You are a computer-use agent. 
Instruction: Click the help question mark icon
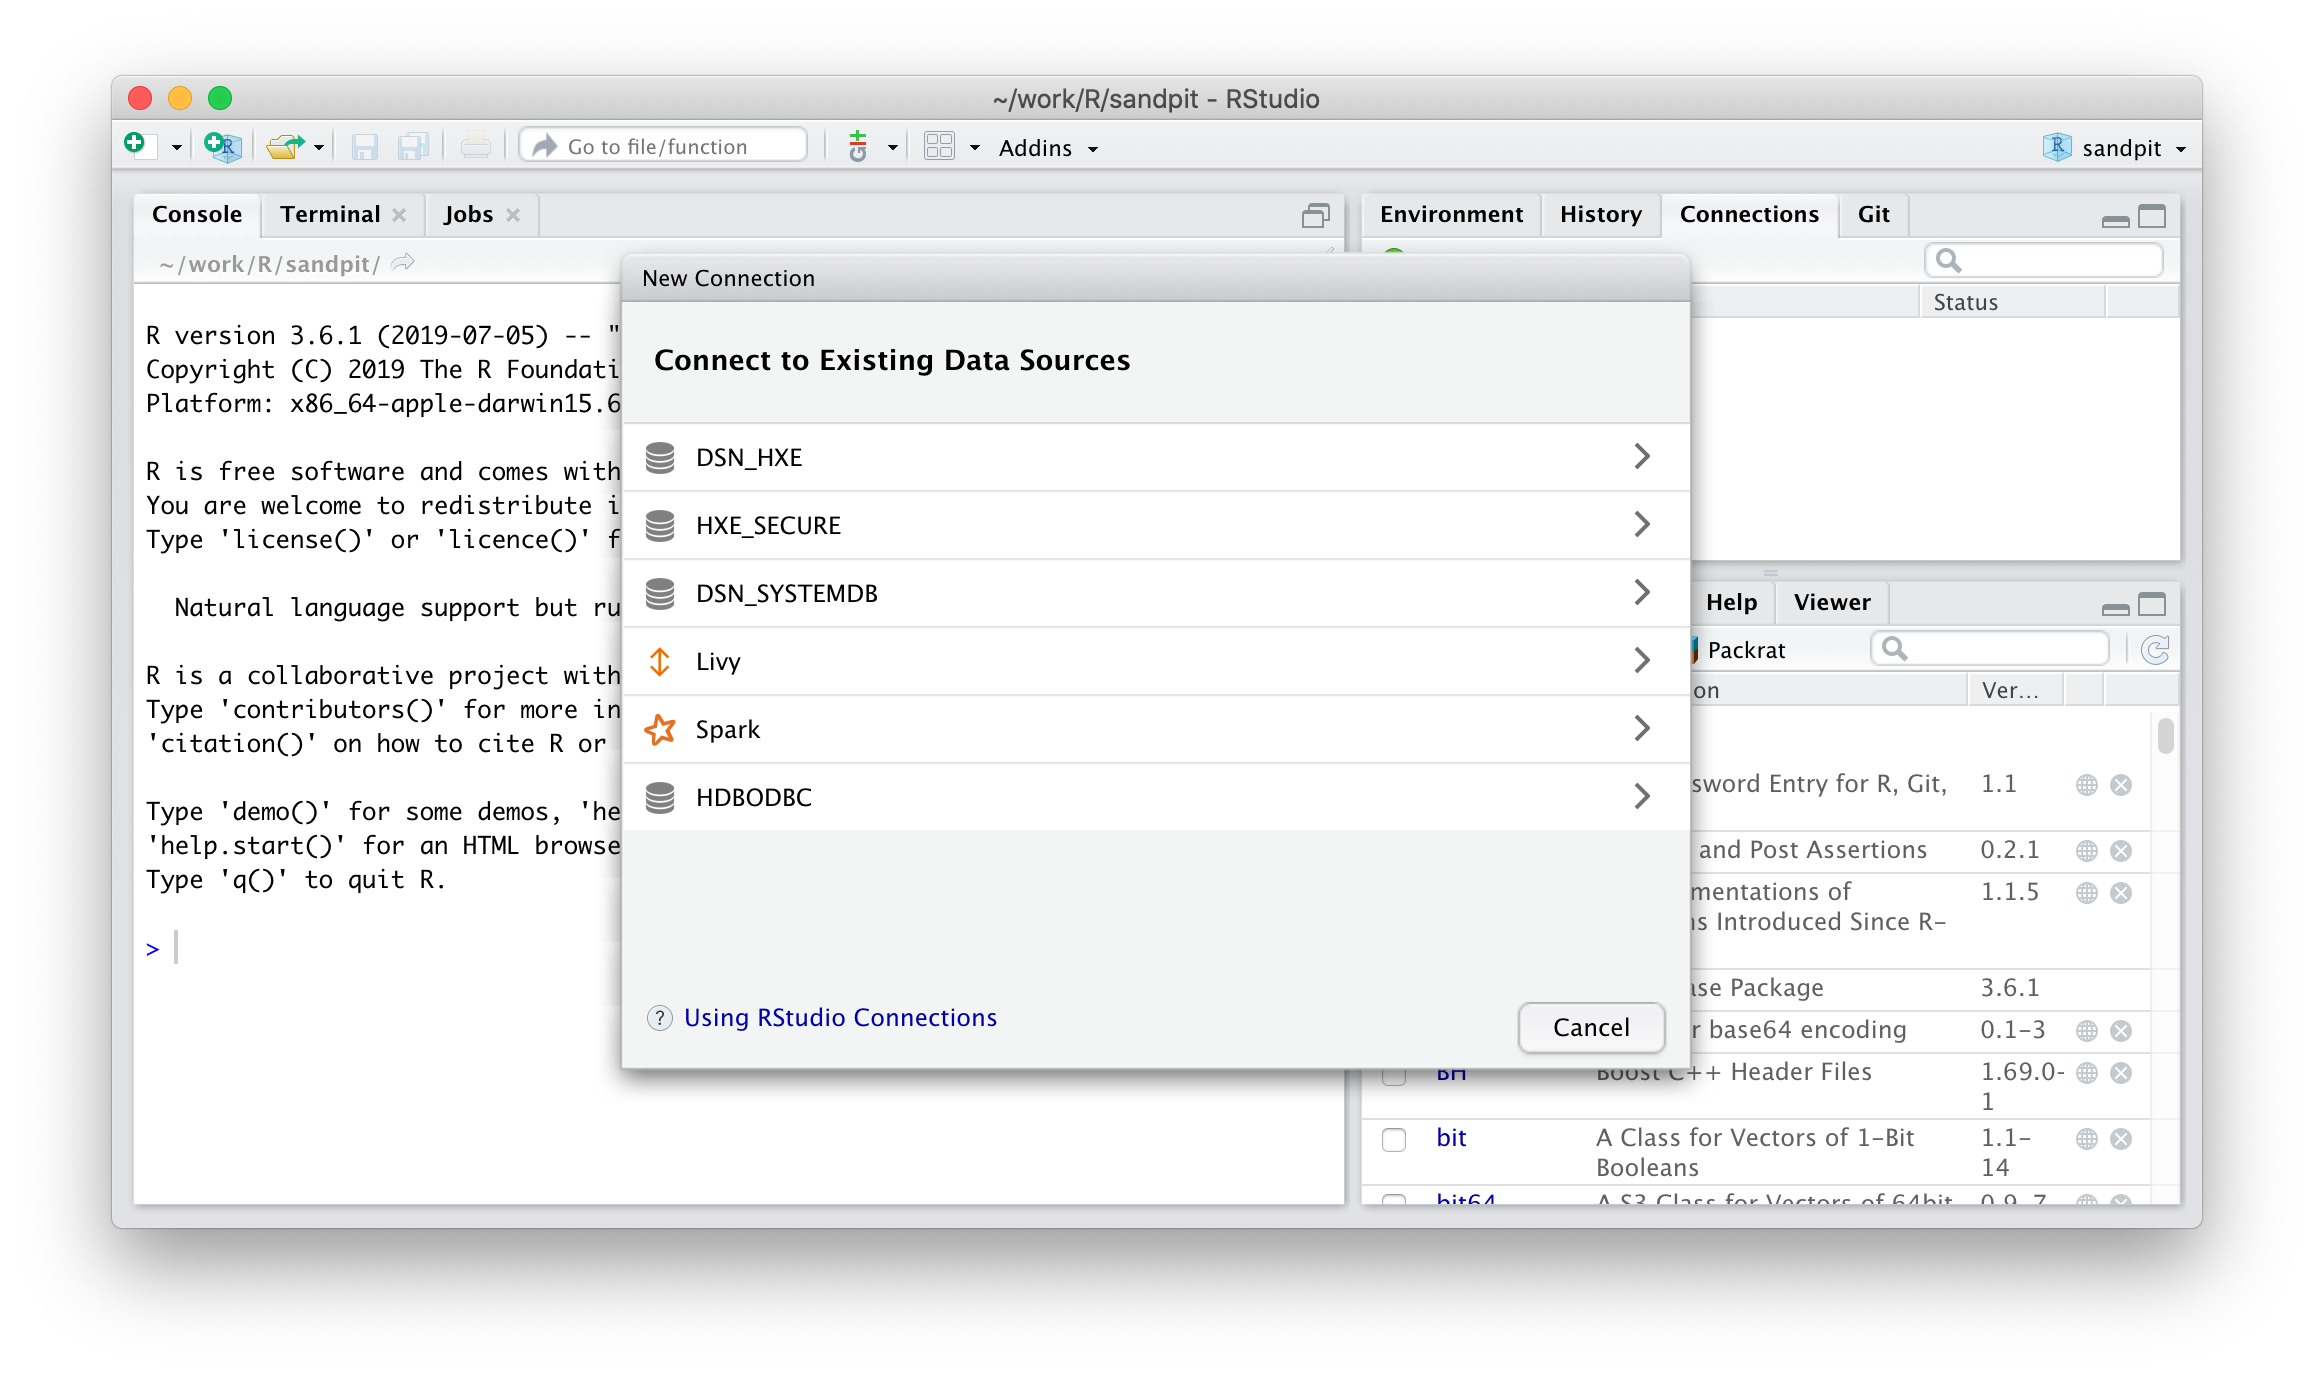[x=659, y=1018]
